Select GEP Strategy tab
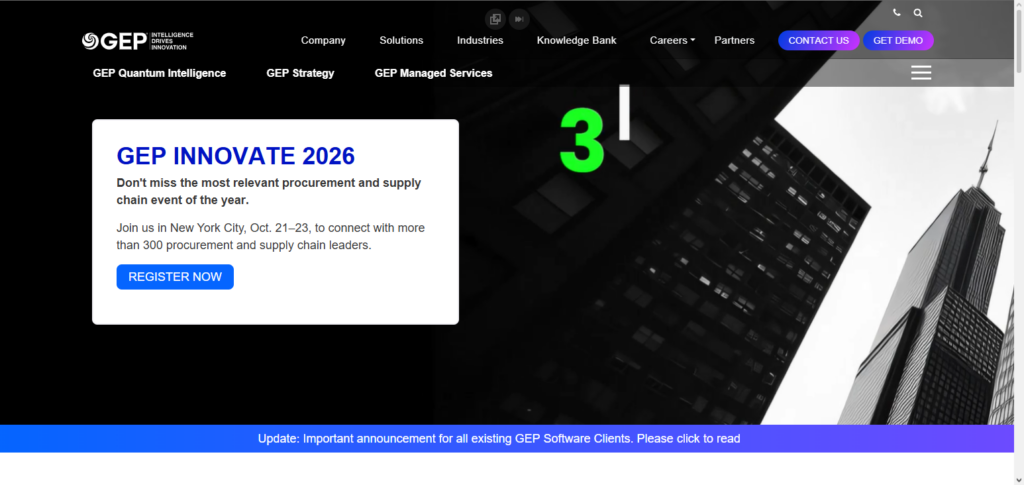Screen dimensions: 1024x485 click(300, 73)
